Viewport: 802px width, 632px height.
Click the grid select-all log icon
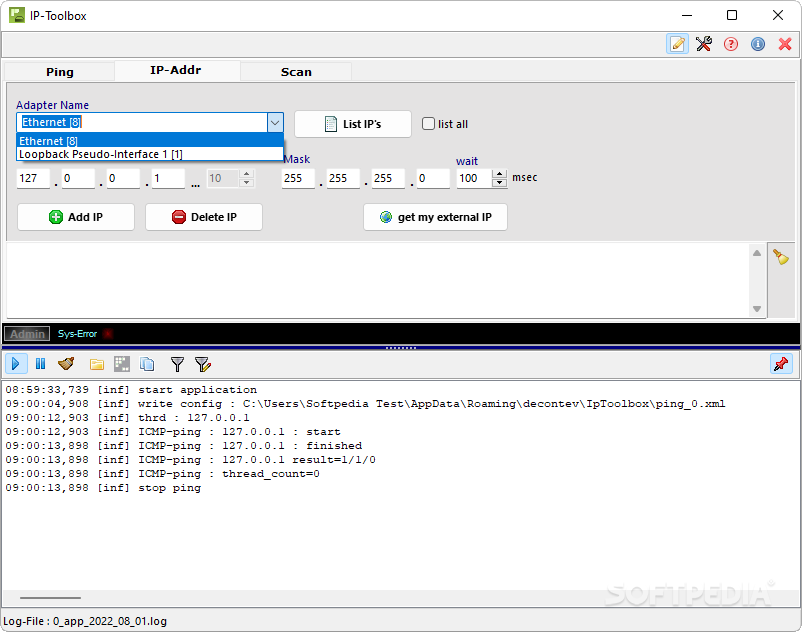[x=122, y=364]
